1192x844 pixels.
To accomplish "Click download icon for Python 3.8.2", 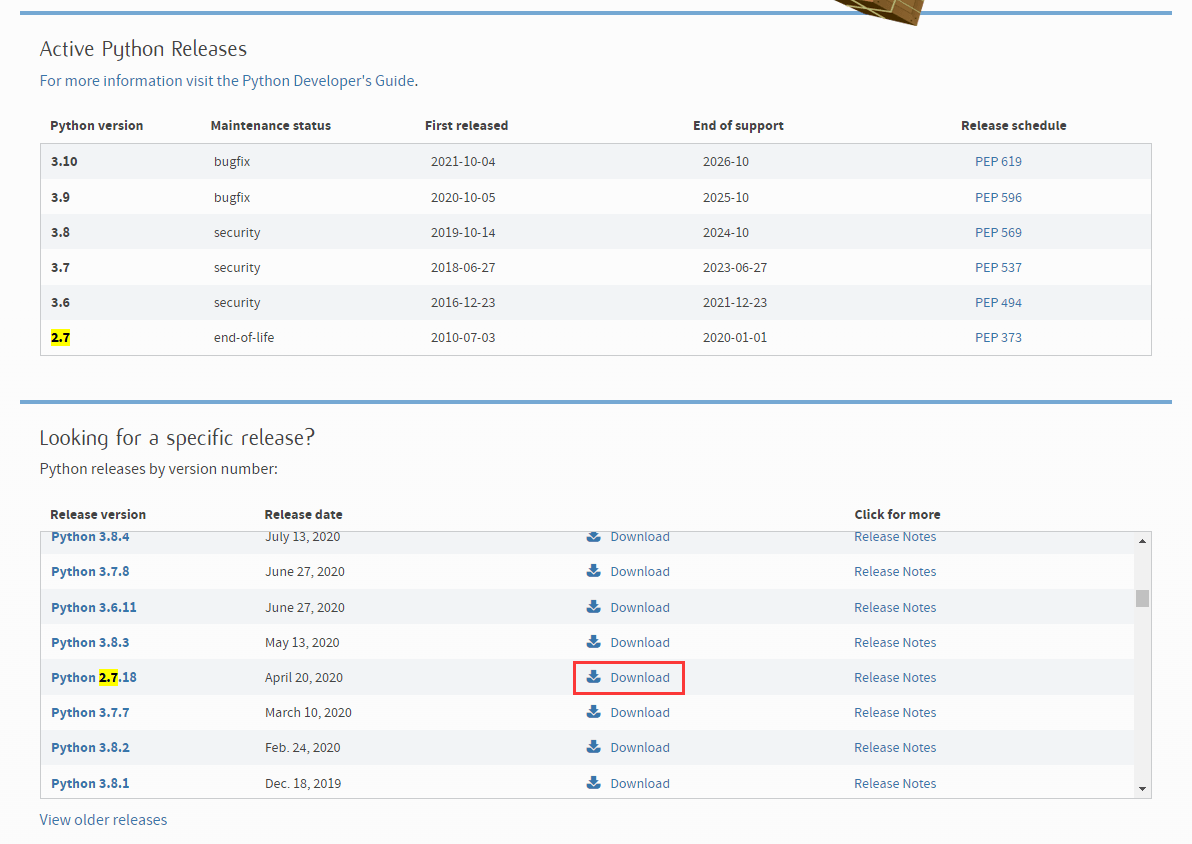I will (x=594, y=746).
